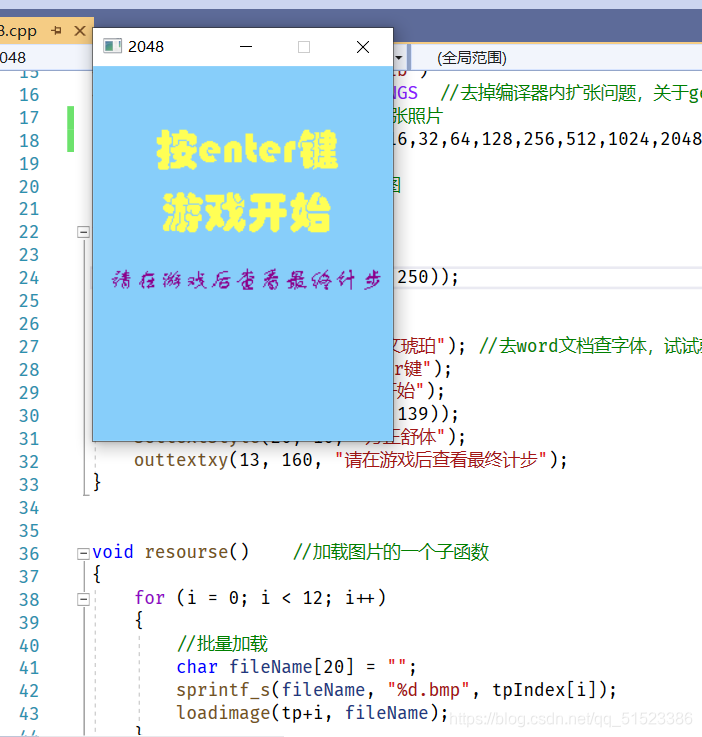This screenshot has width=702, height=737.
Task: Click the number list 32,64,128 on line 18
Action: [x=470, y=139]
